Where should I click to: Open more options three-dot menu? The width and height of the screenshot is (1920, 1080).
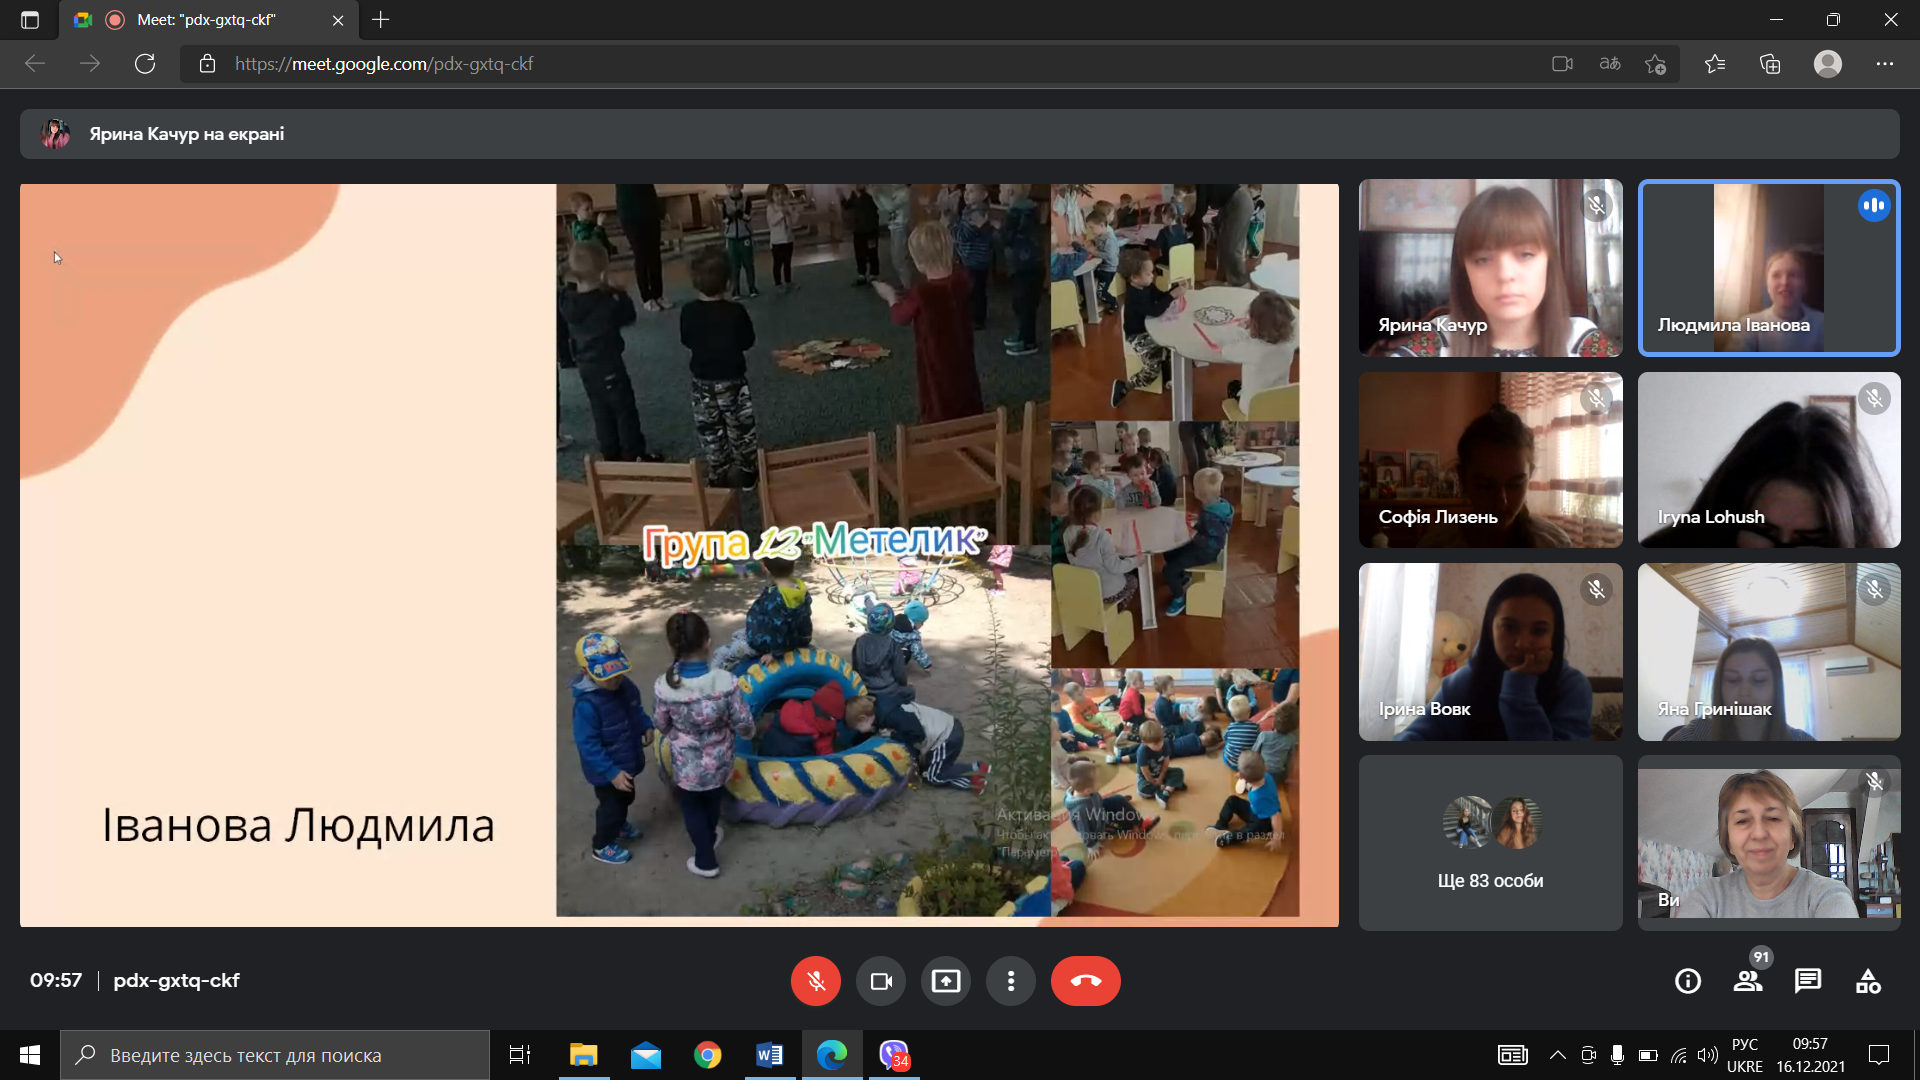pyautogui.click(x=1011, y=981)
